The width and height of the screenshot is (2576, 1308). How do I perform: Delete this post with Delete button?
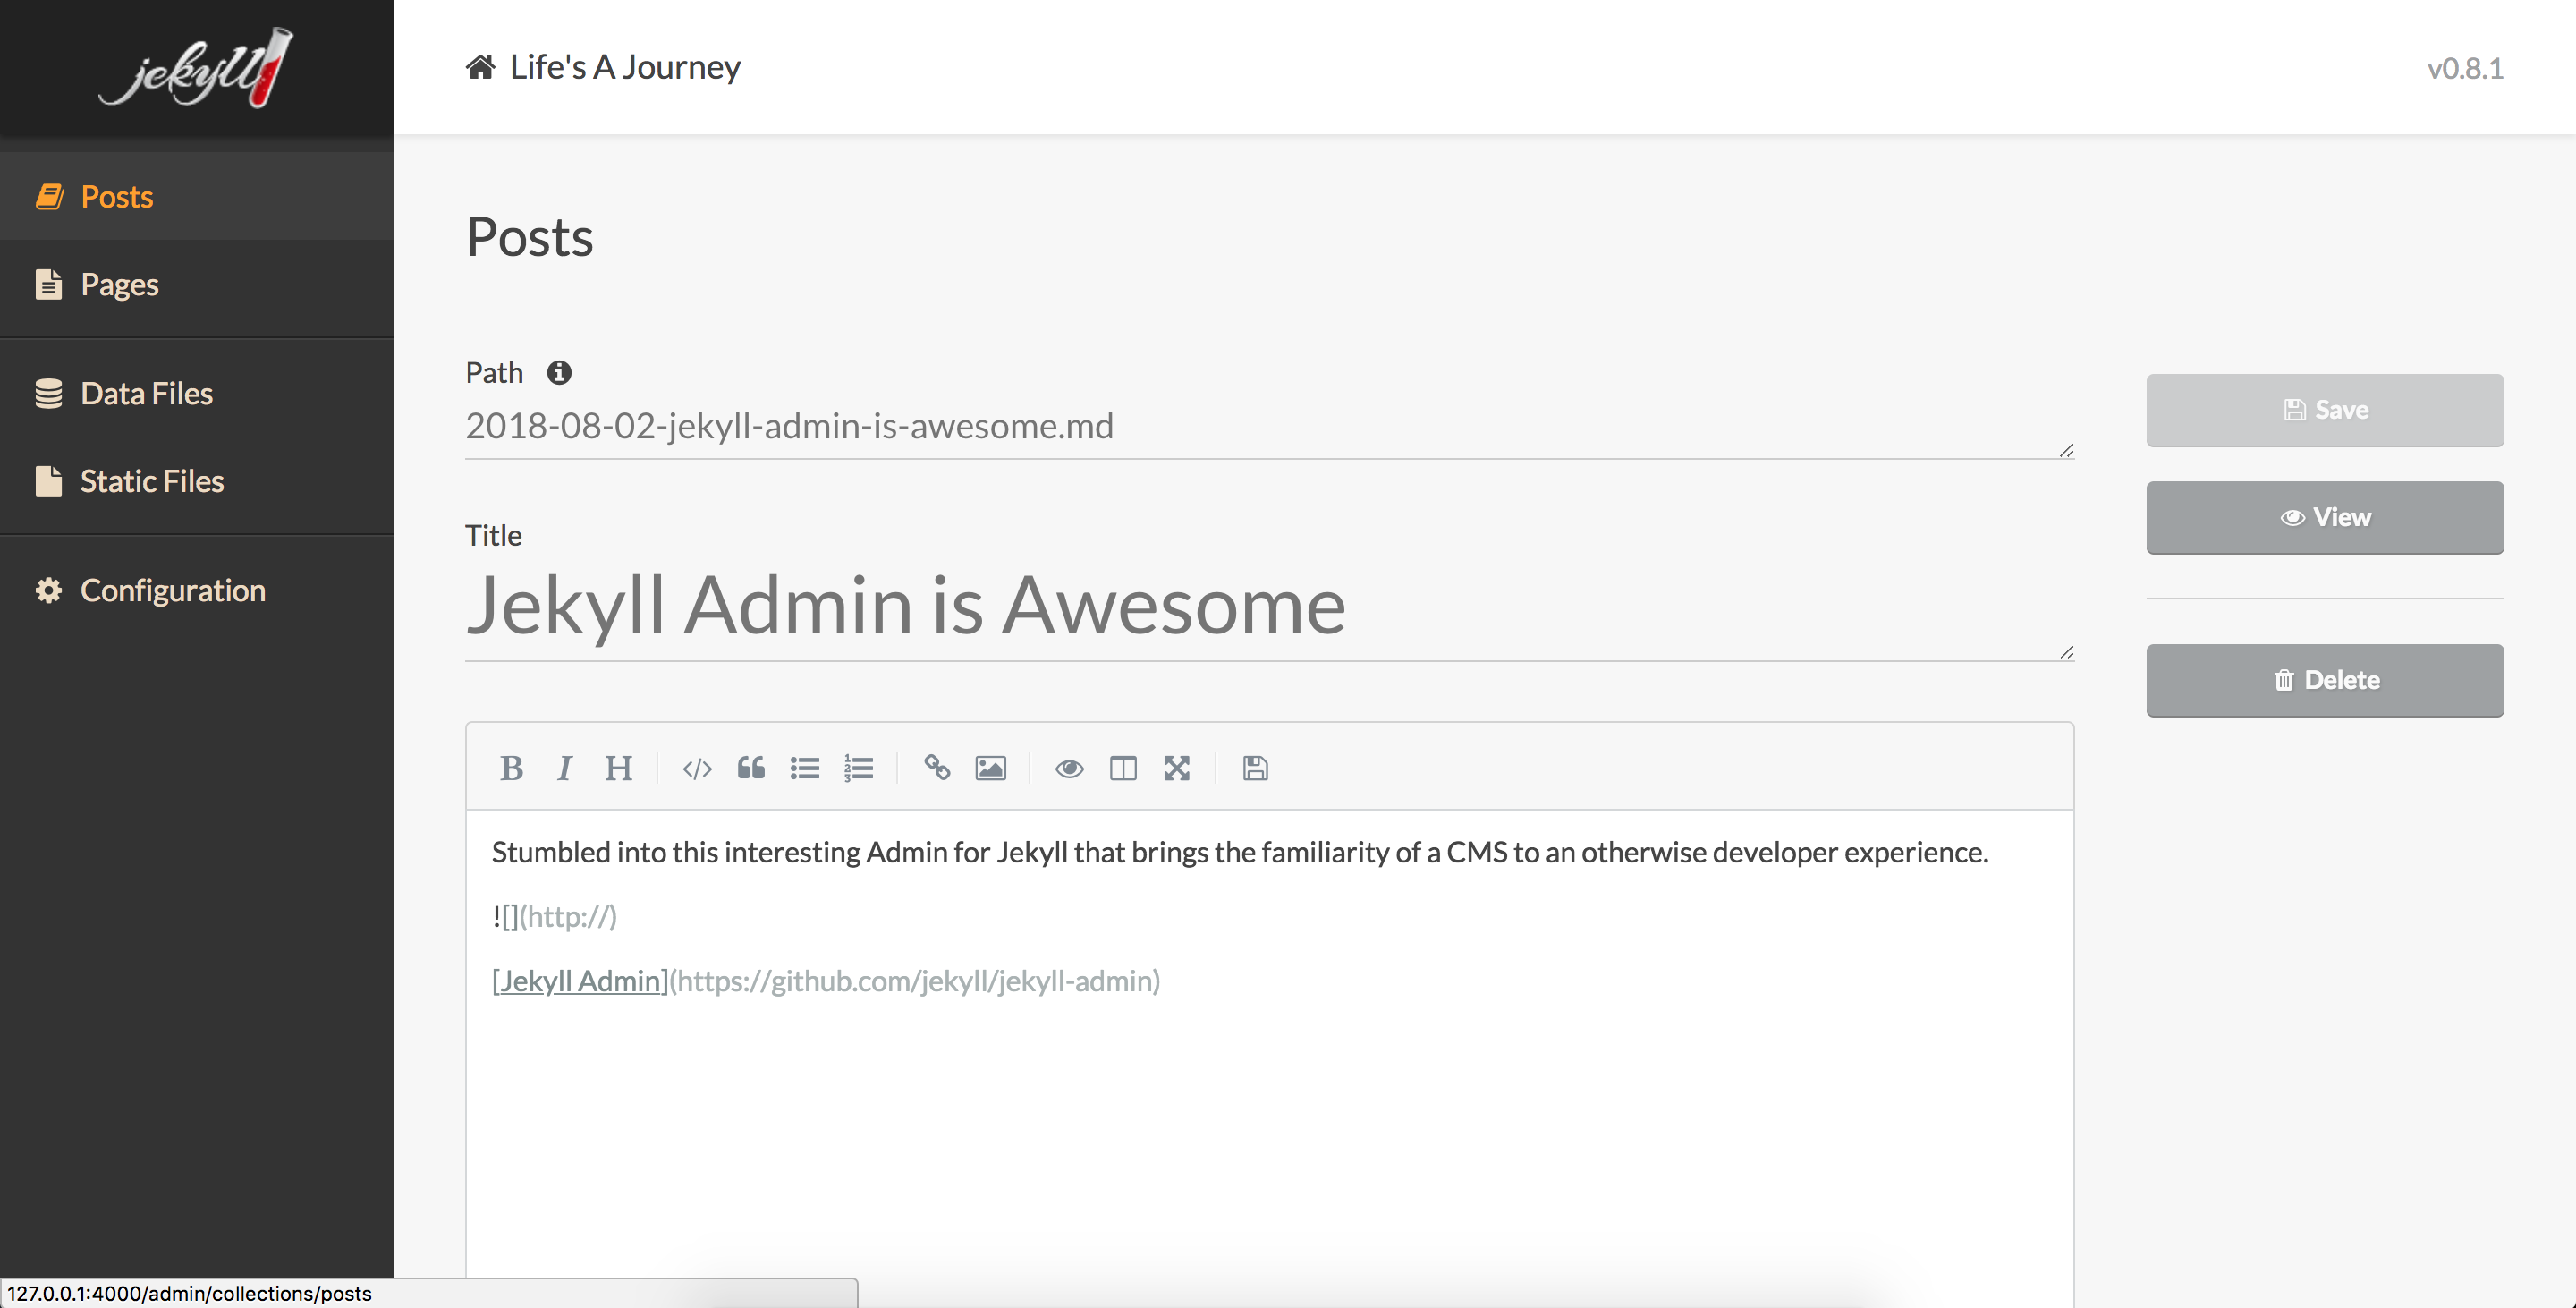(x=2324, y=680)
